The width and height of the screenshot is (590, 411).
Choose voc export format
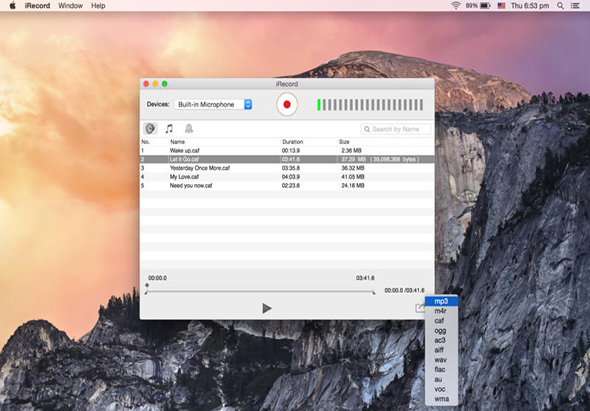(441, 389)
